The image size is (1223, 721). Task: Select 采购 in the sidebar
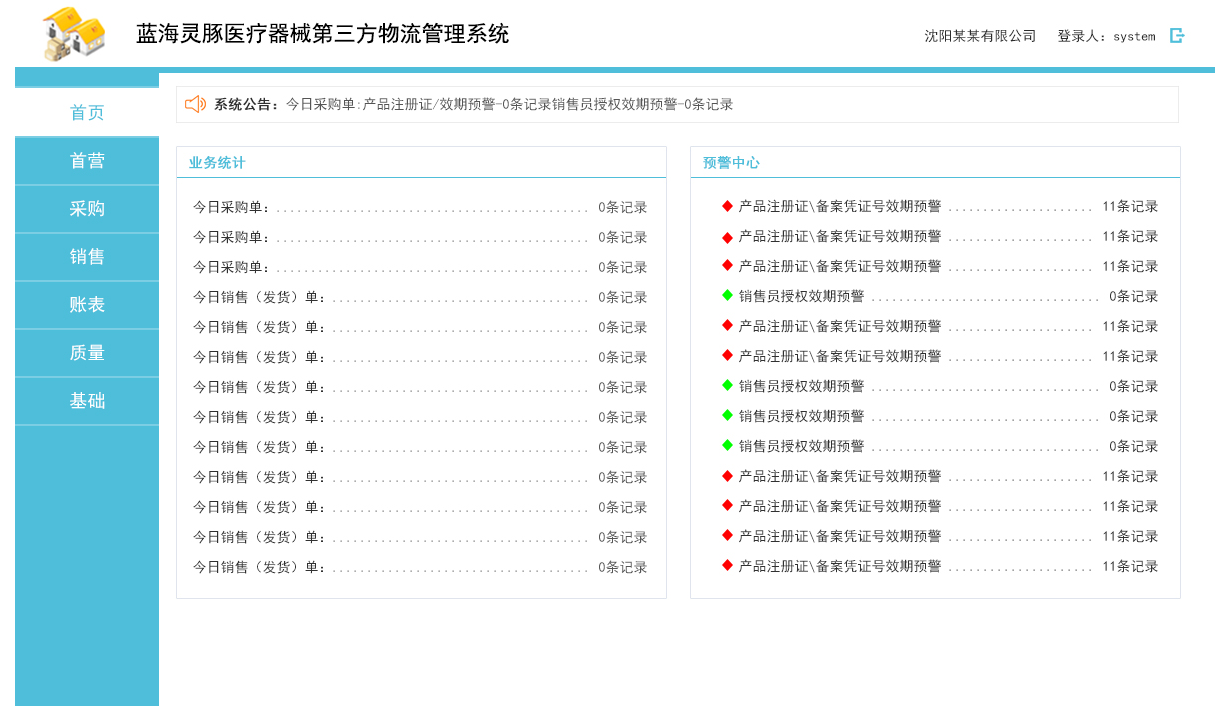(x=87, y=209)
